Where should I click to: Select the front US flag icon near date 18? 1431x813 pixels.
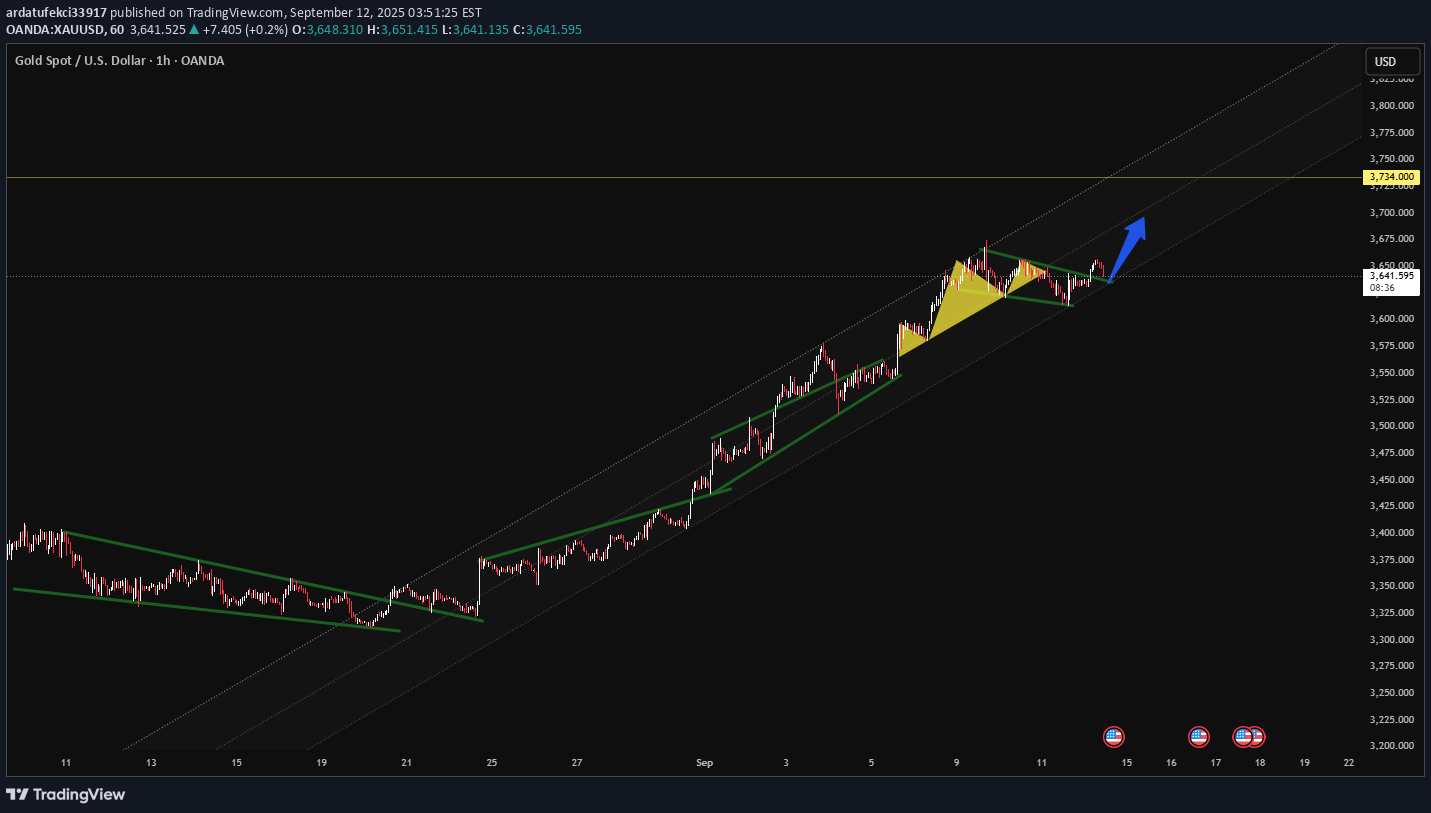[x=1243, y=737]
